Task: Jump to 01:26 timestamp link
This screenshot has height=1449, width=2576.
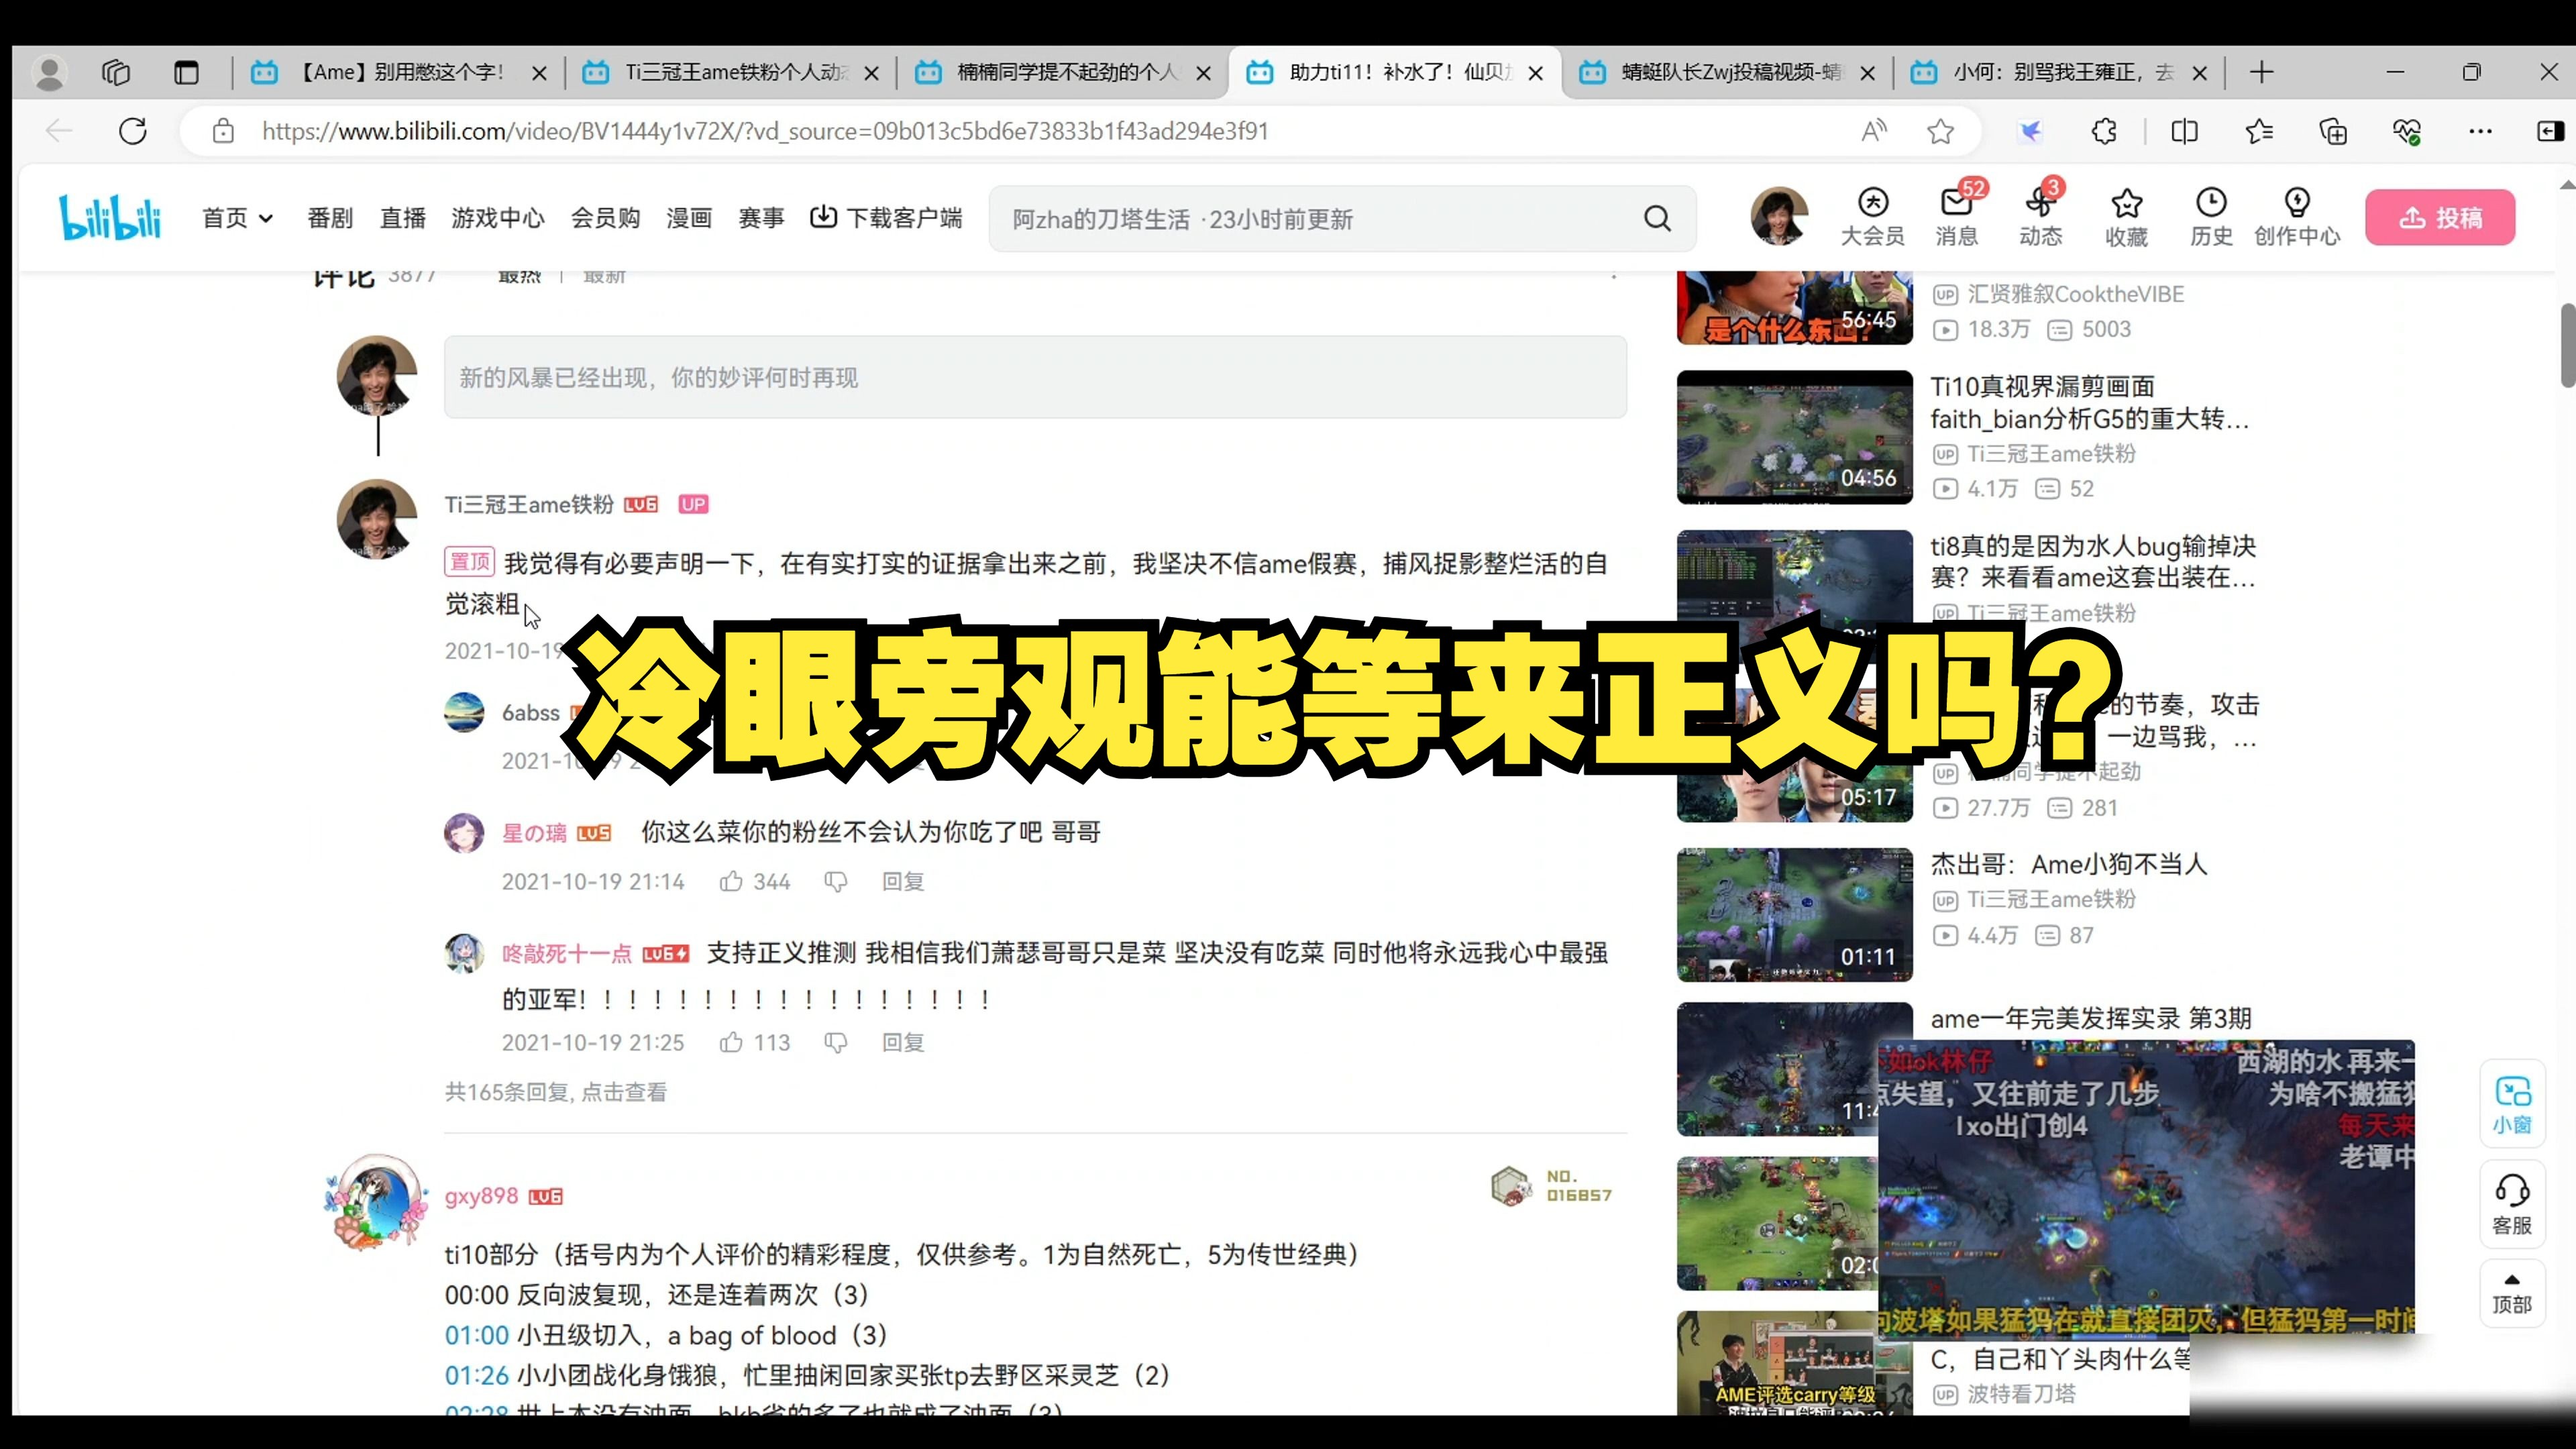Action: [477, 1375]
